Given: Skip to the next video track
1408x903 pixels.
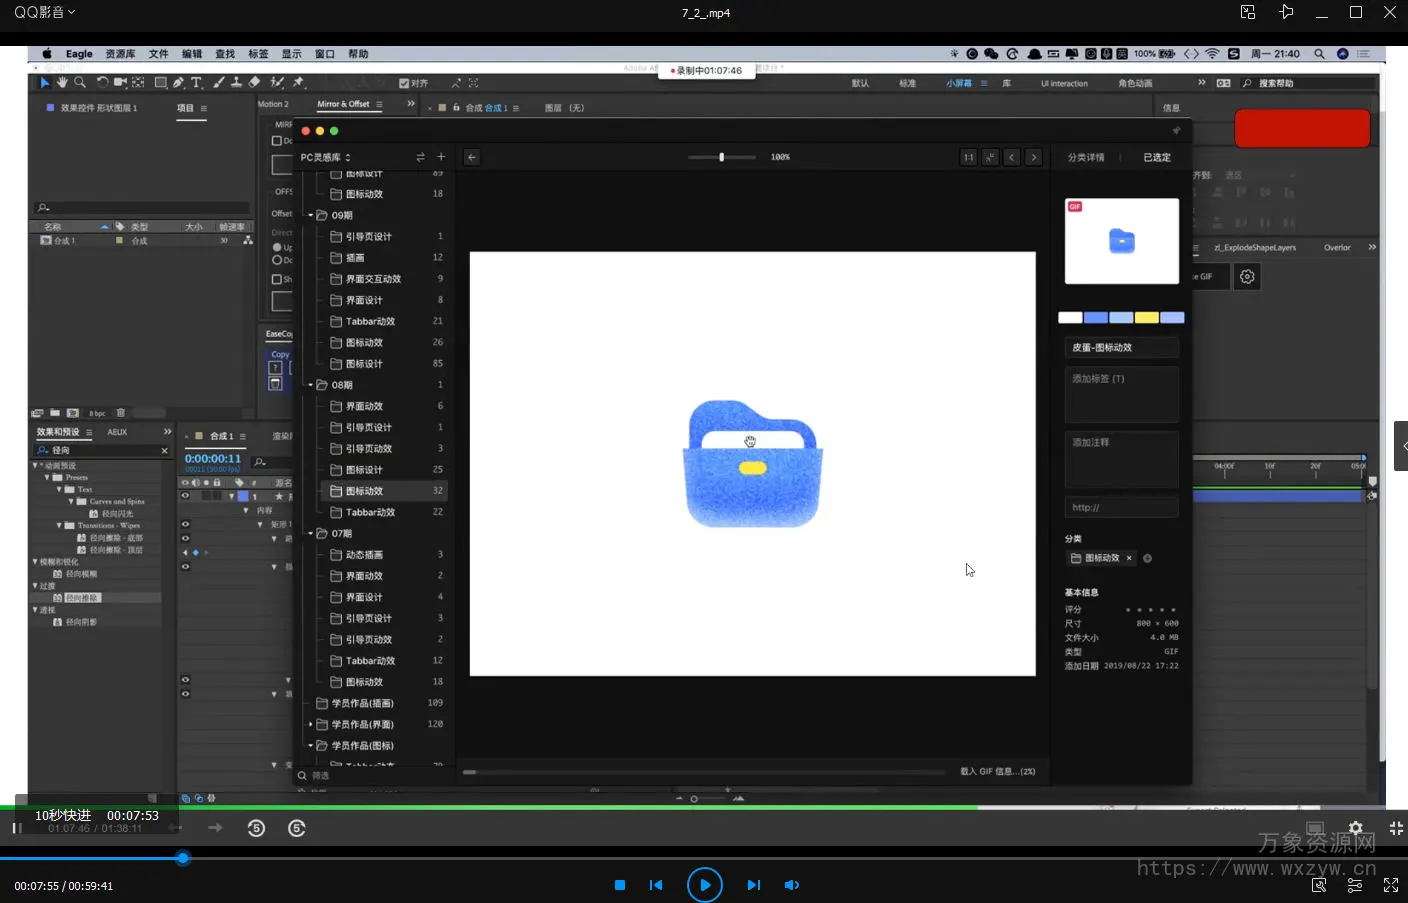Looking at the screenshot, I should 753,885.
